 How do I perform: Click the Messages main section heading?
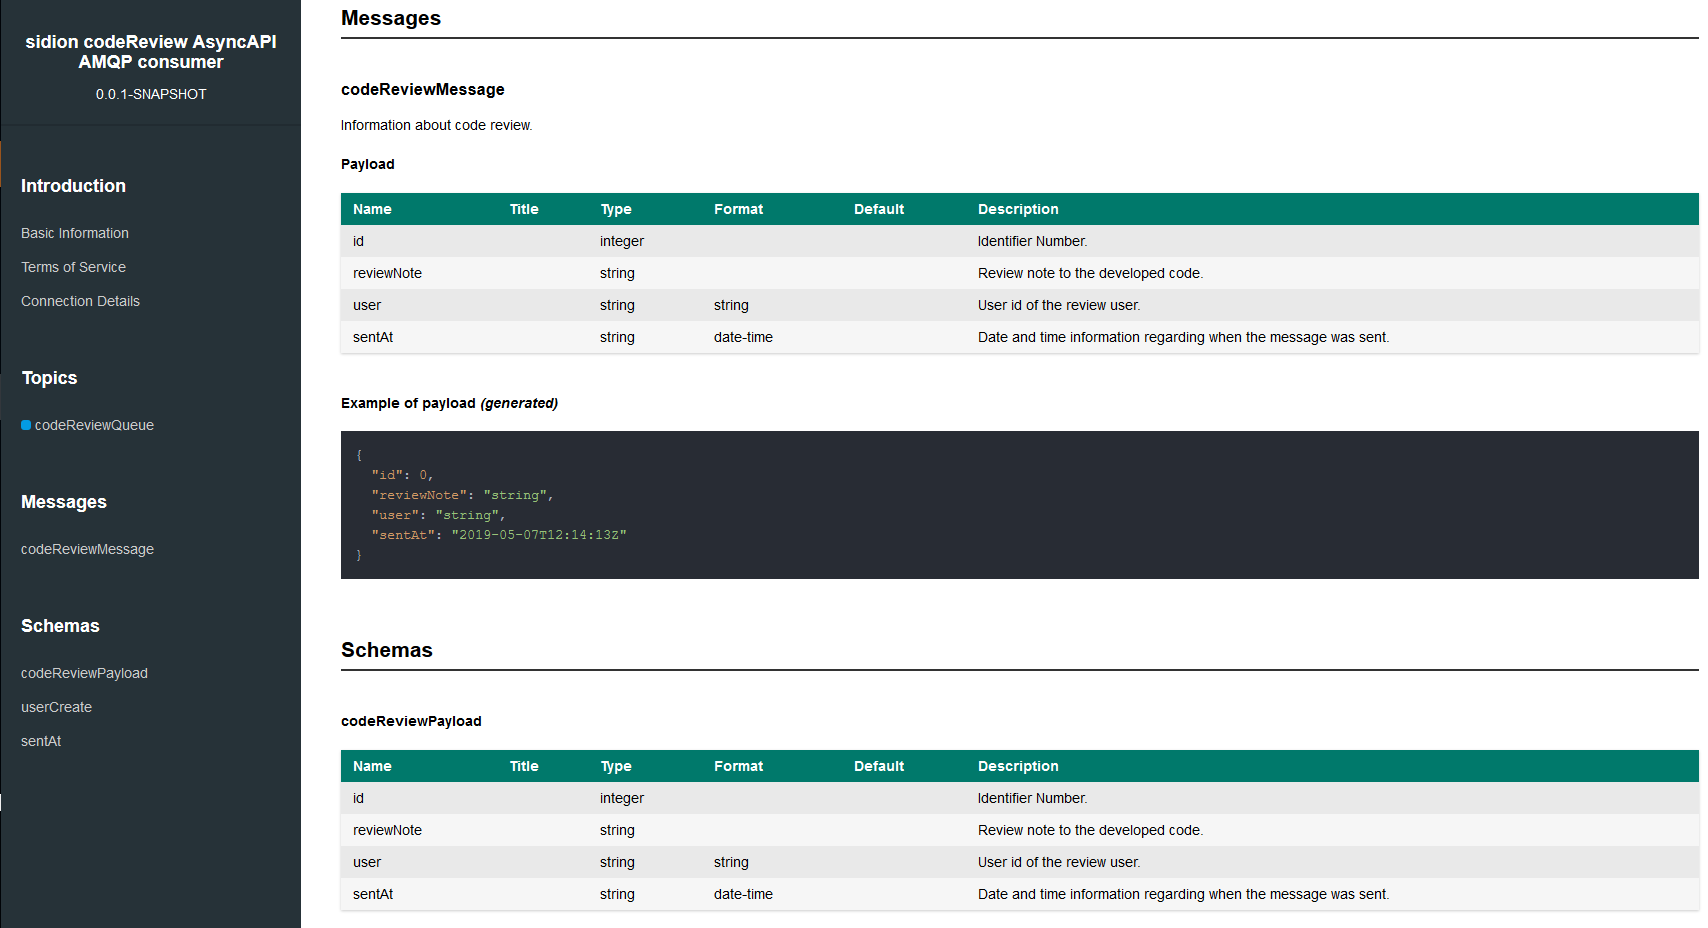391,18
